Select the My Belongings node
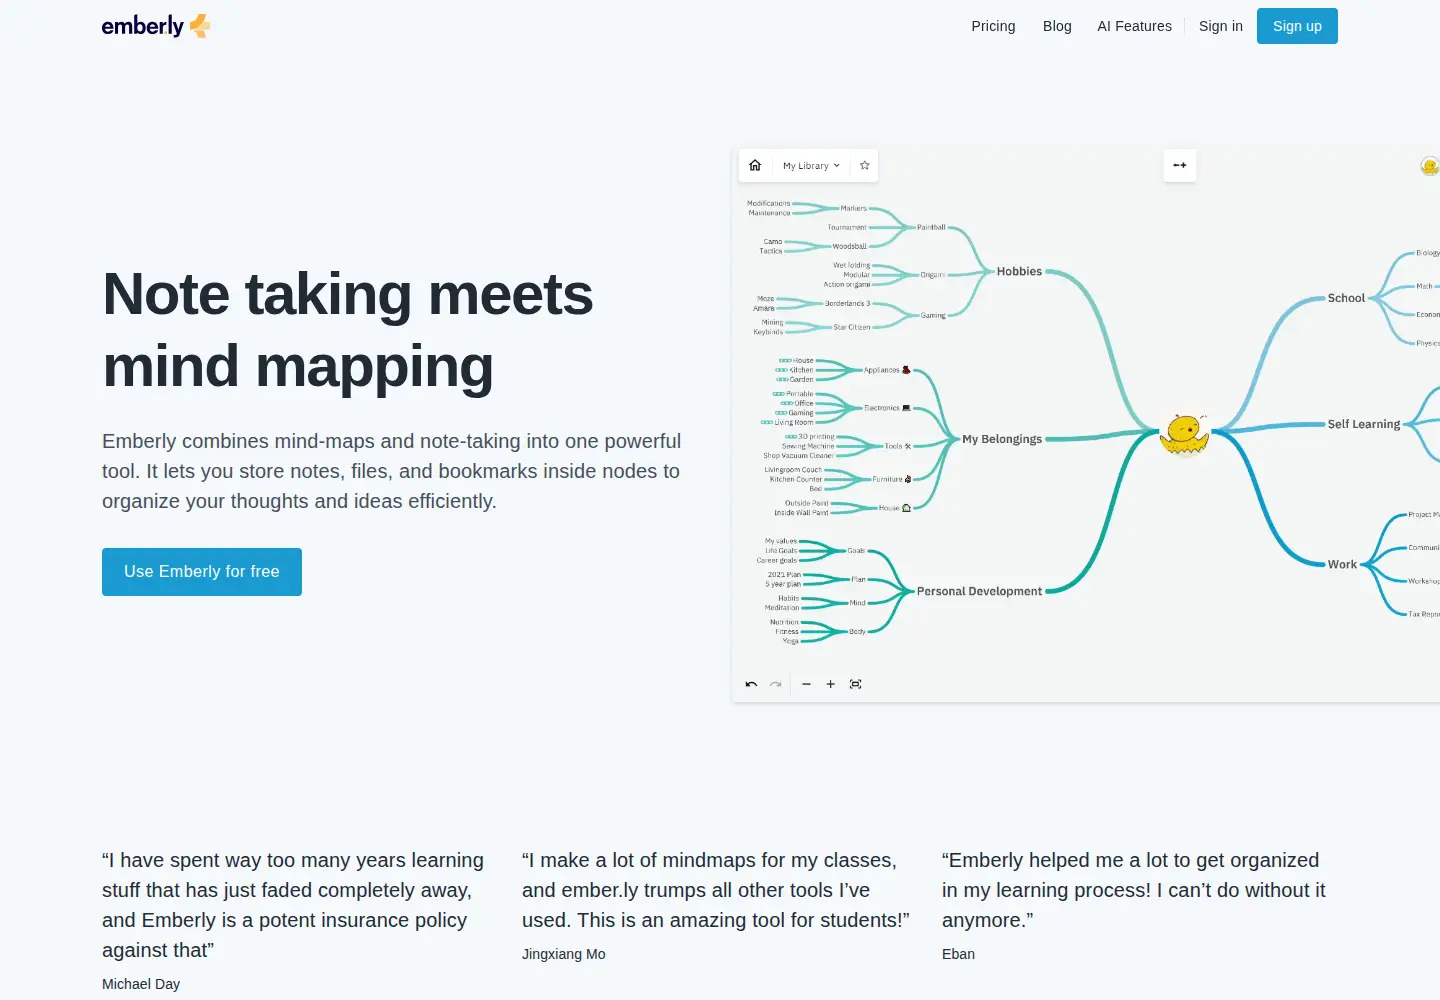 pos(1002,439)
